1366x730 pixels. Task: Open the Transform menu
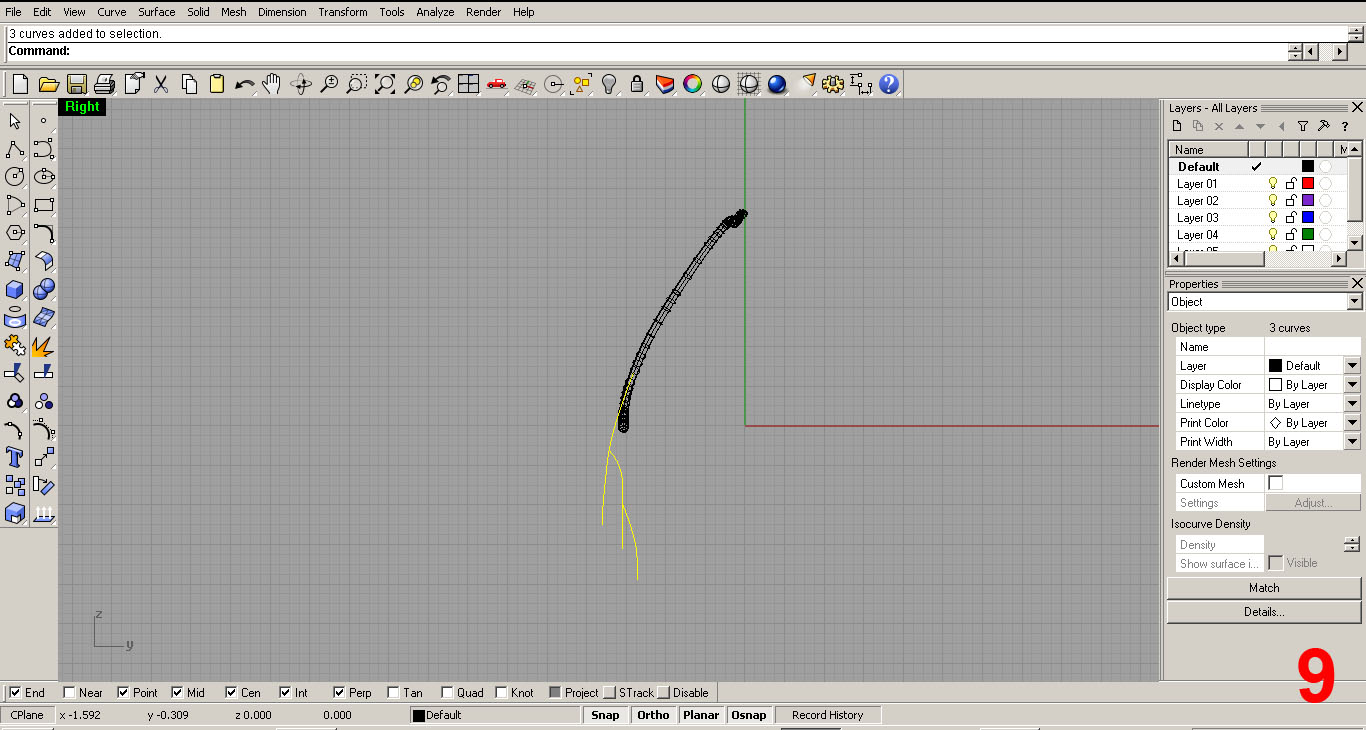pos(343,12)
